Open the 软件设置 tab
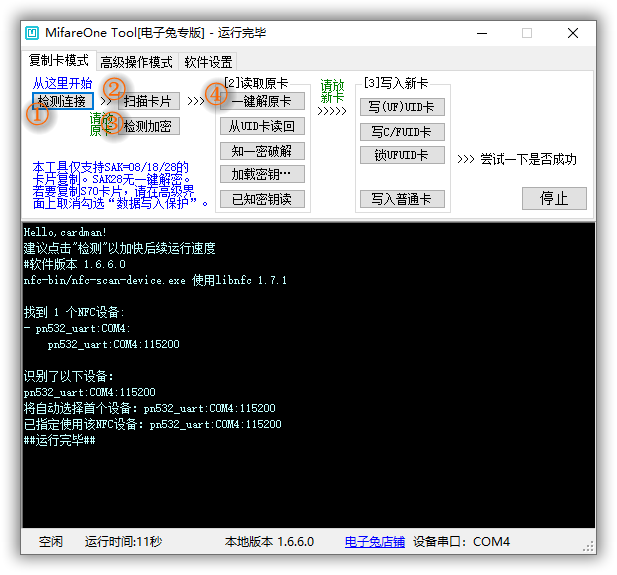 click(x=208, y=62)
